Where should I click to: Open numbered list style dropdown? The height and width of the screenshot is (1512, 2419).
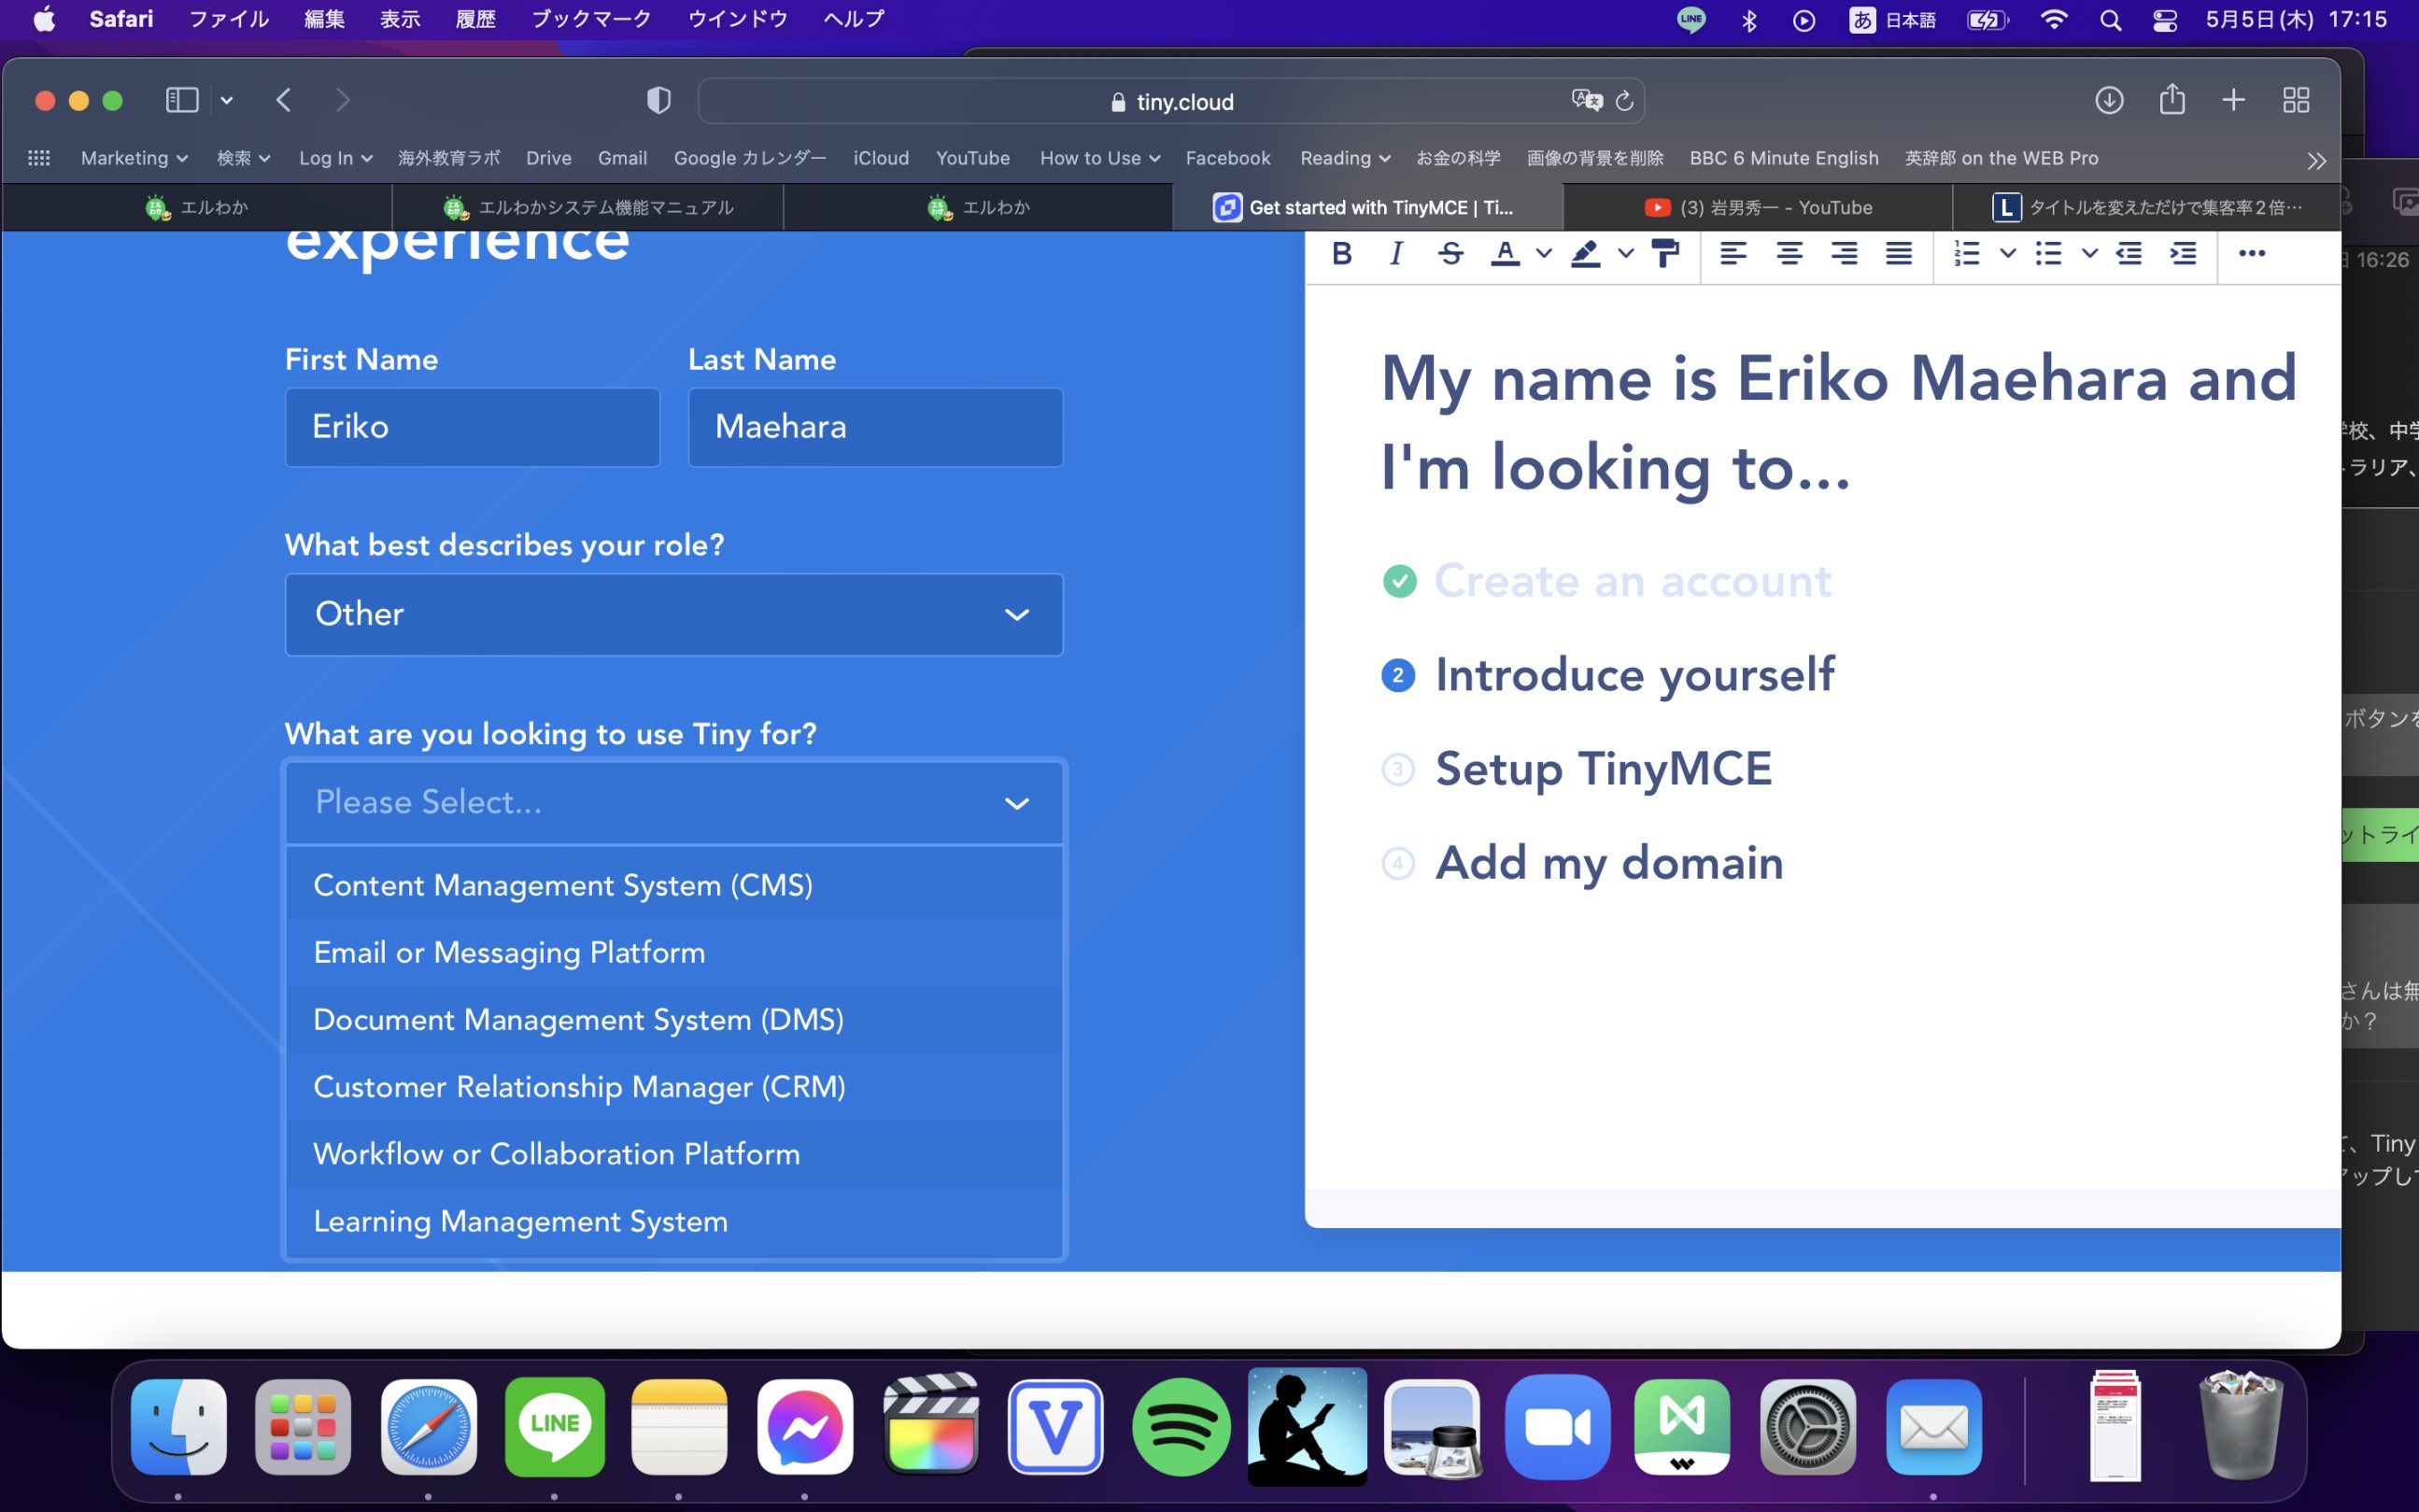pyautogui.click(x=2008, y=254)
